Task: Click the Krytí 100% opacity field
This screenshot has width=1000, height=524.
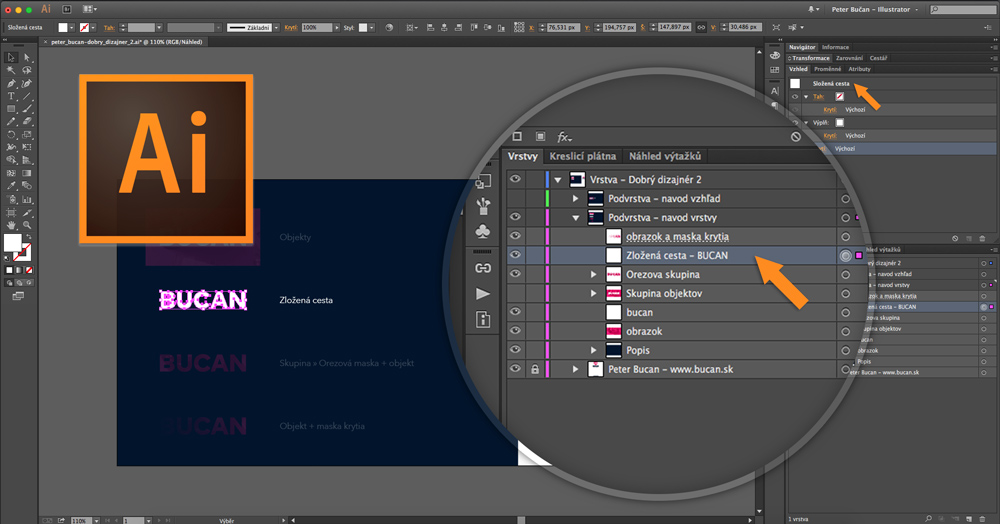Action: [x=317, y=27]
